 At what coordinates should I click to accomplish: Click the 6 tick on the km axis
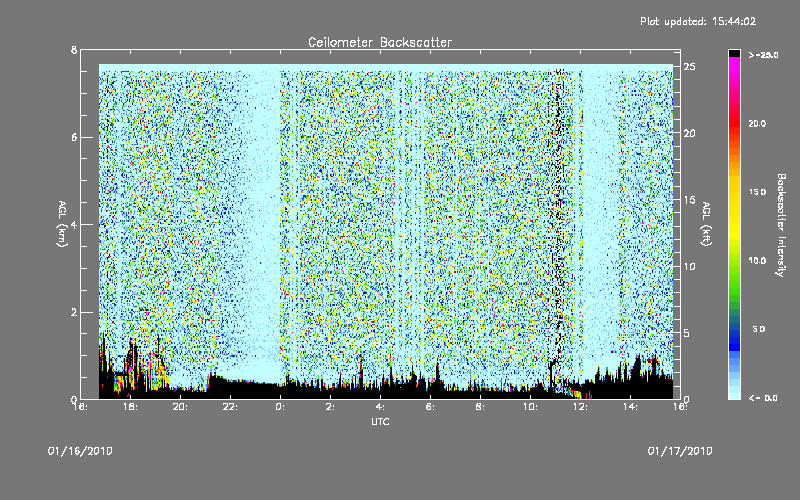[x=74, y=137]
